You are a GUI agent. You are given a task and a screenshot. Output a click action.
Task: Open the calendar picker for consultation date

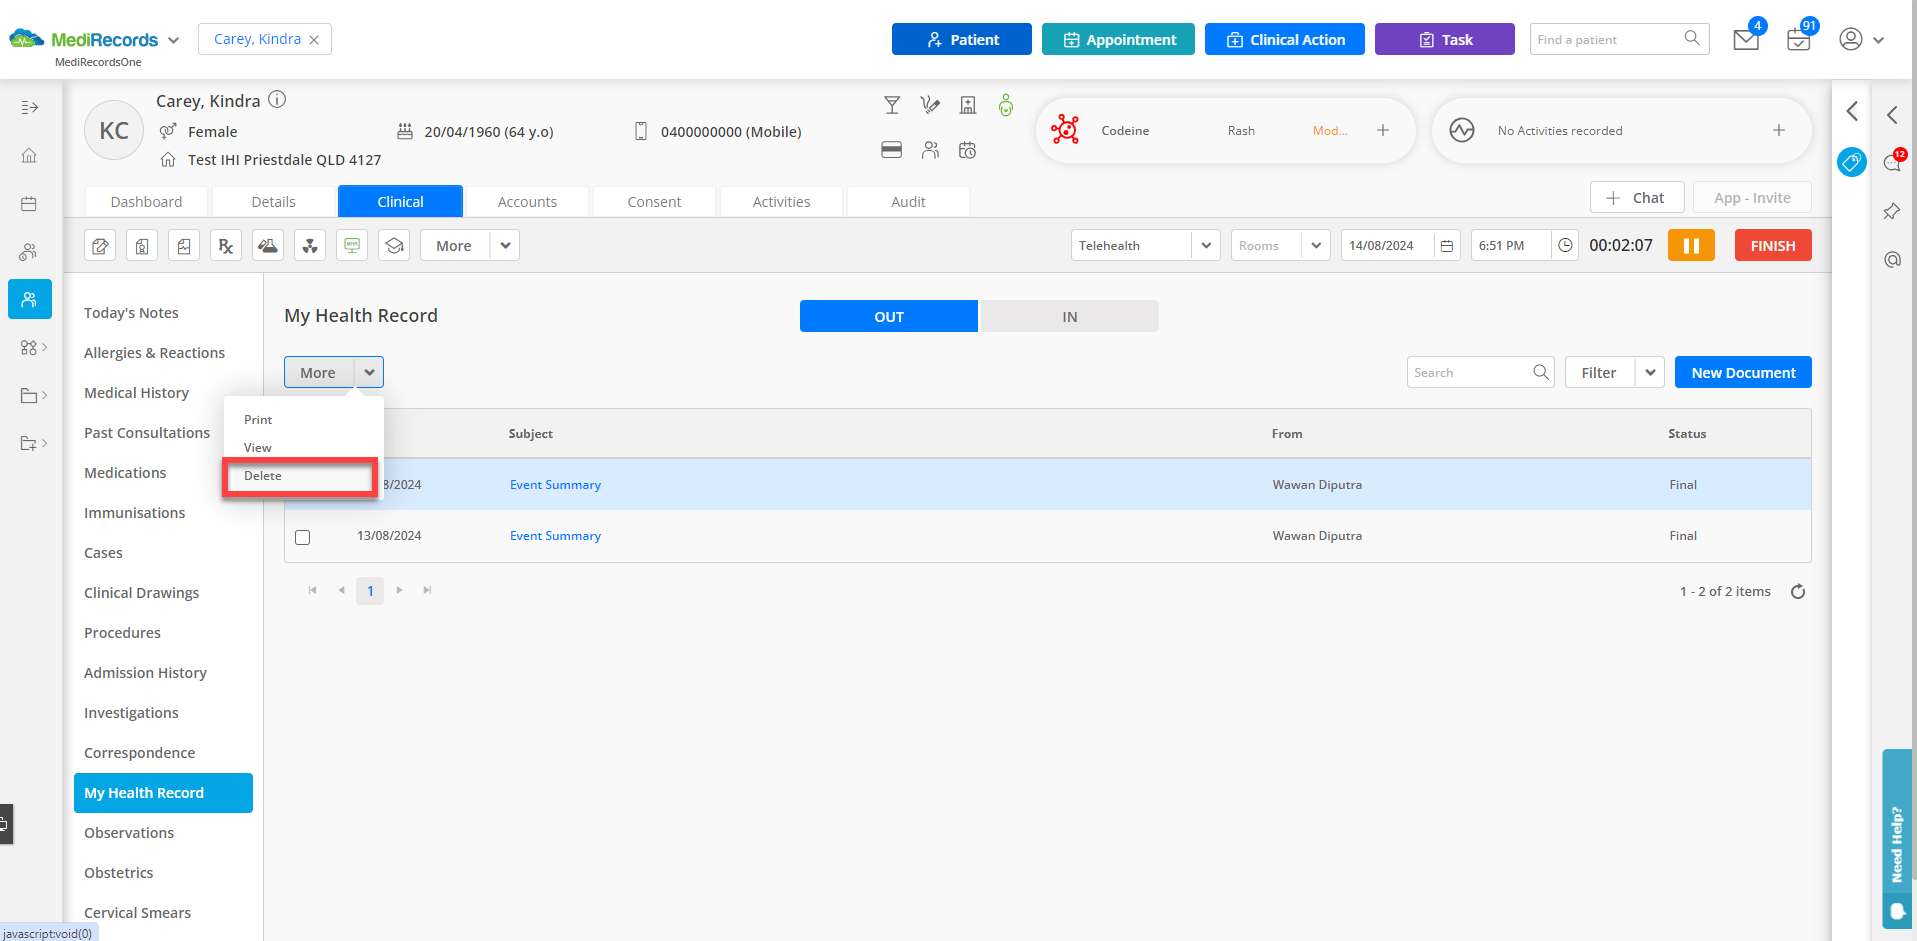click(1446, 246)
